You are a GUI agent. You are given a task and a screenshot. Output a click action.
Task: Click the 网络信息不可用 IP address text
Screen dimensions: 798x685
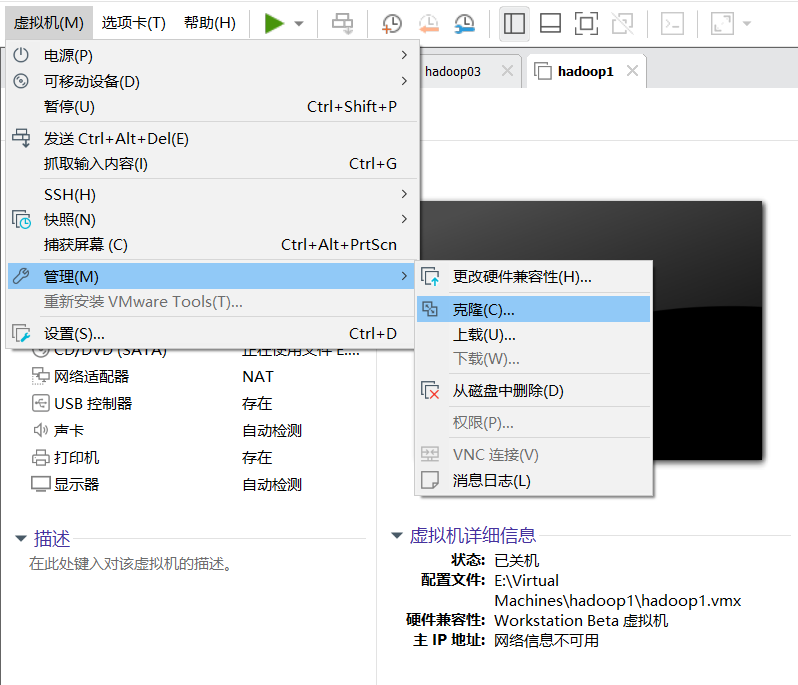point(546,640)
